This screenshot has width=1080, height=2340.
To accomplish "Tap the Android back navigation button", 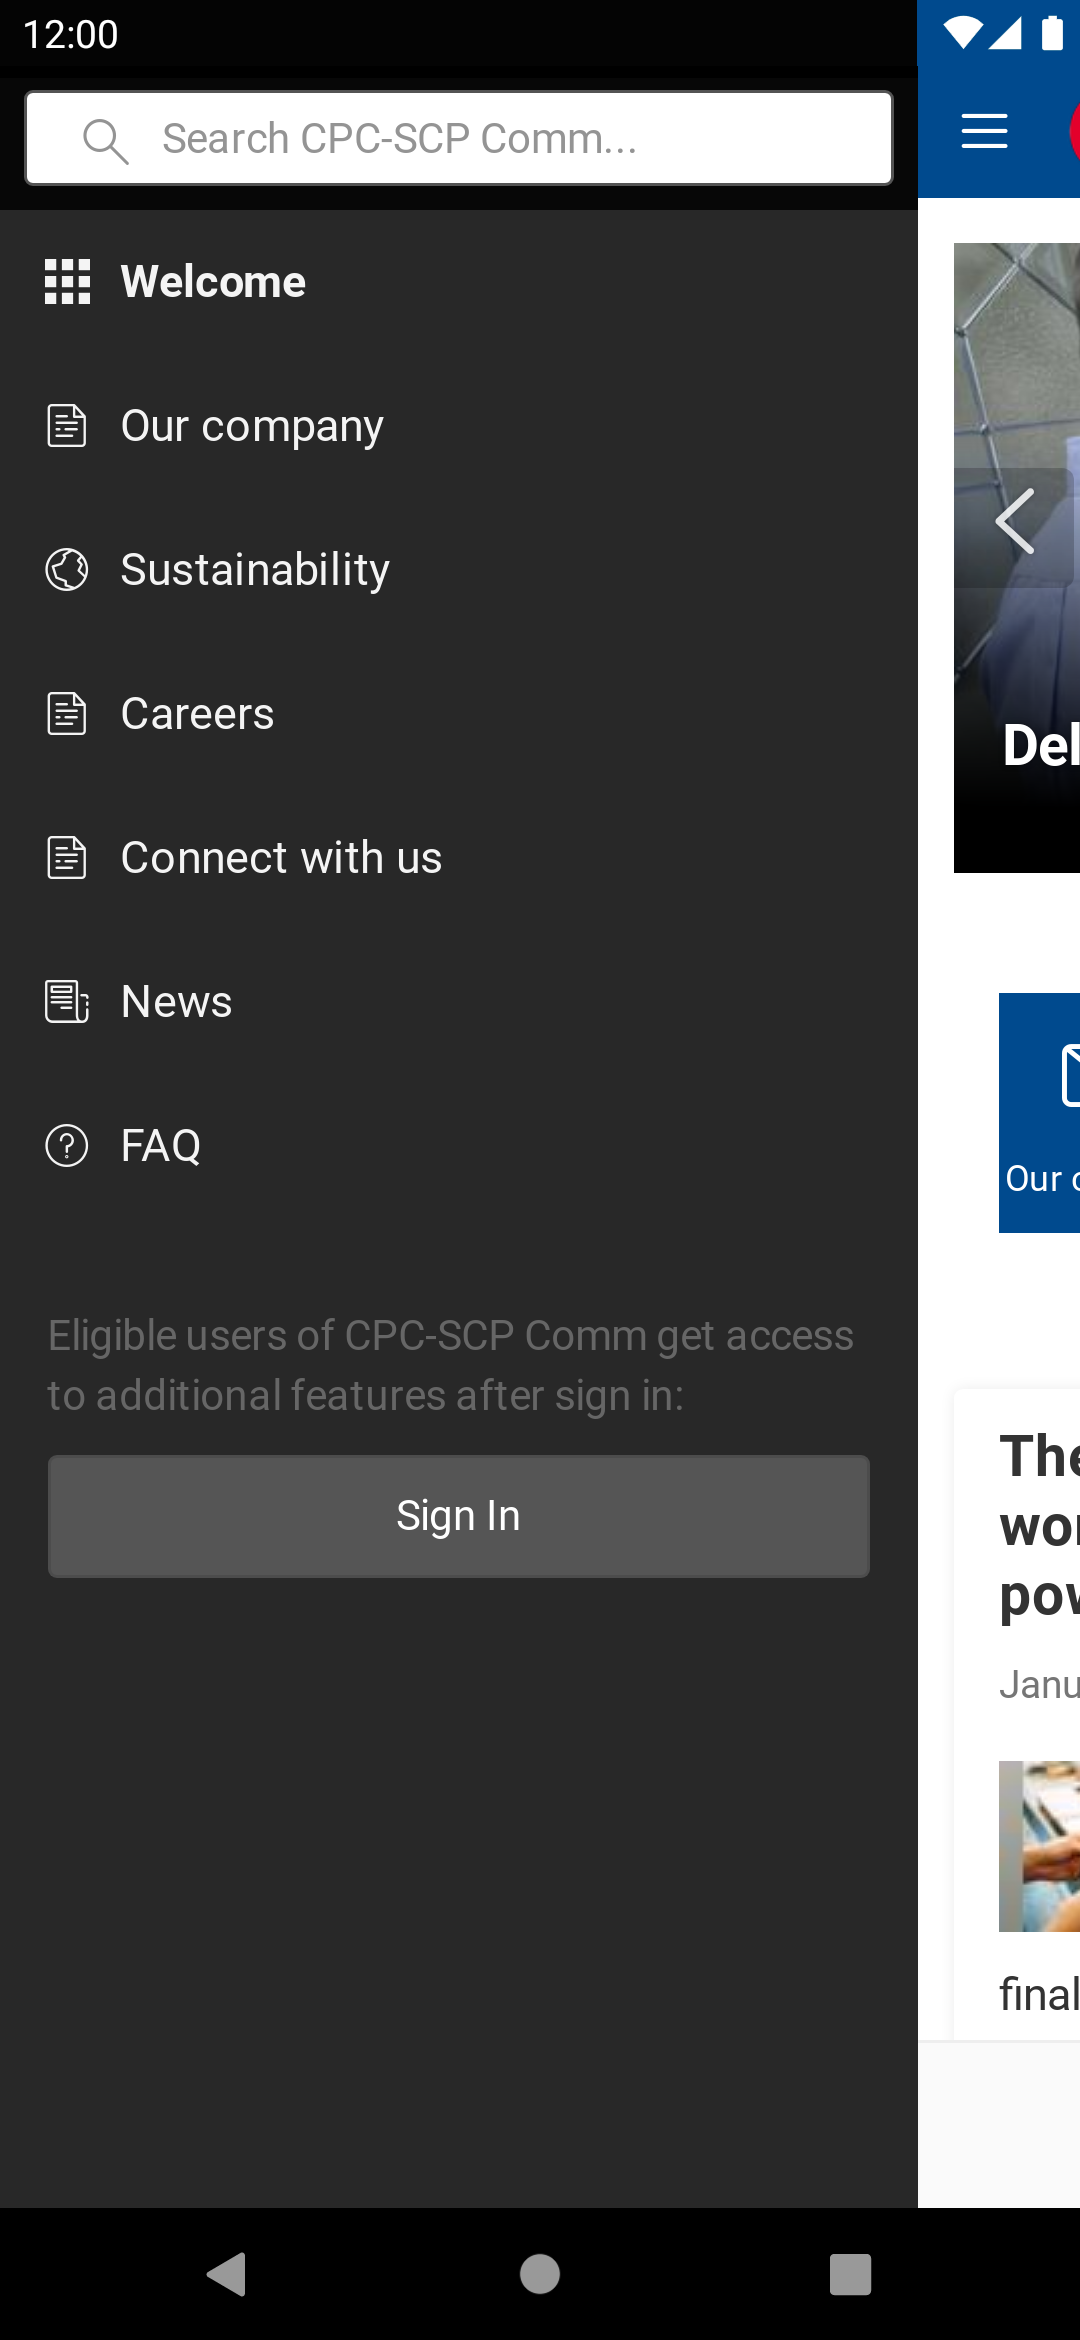I will click(228, 2274).
